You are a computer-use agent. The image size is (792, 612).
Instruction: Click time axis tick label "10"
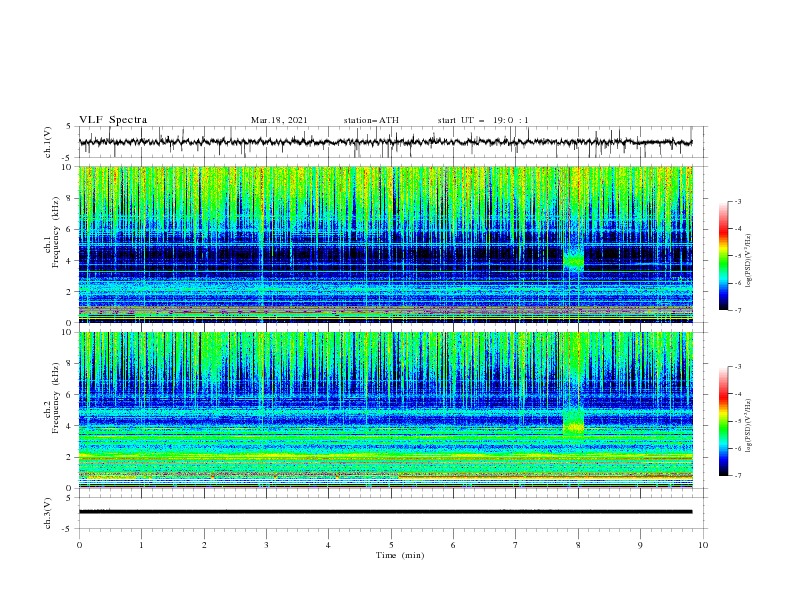(x=703, y=545)
